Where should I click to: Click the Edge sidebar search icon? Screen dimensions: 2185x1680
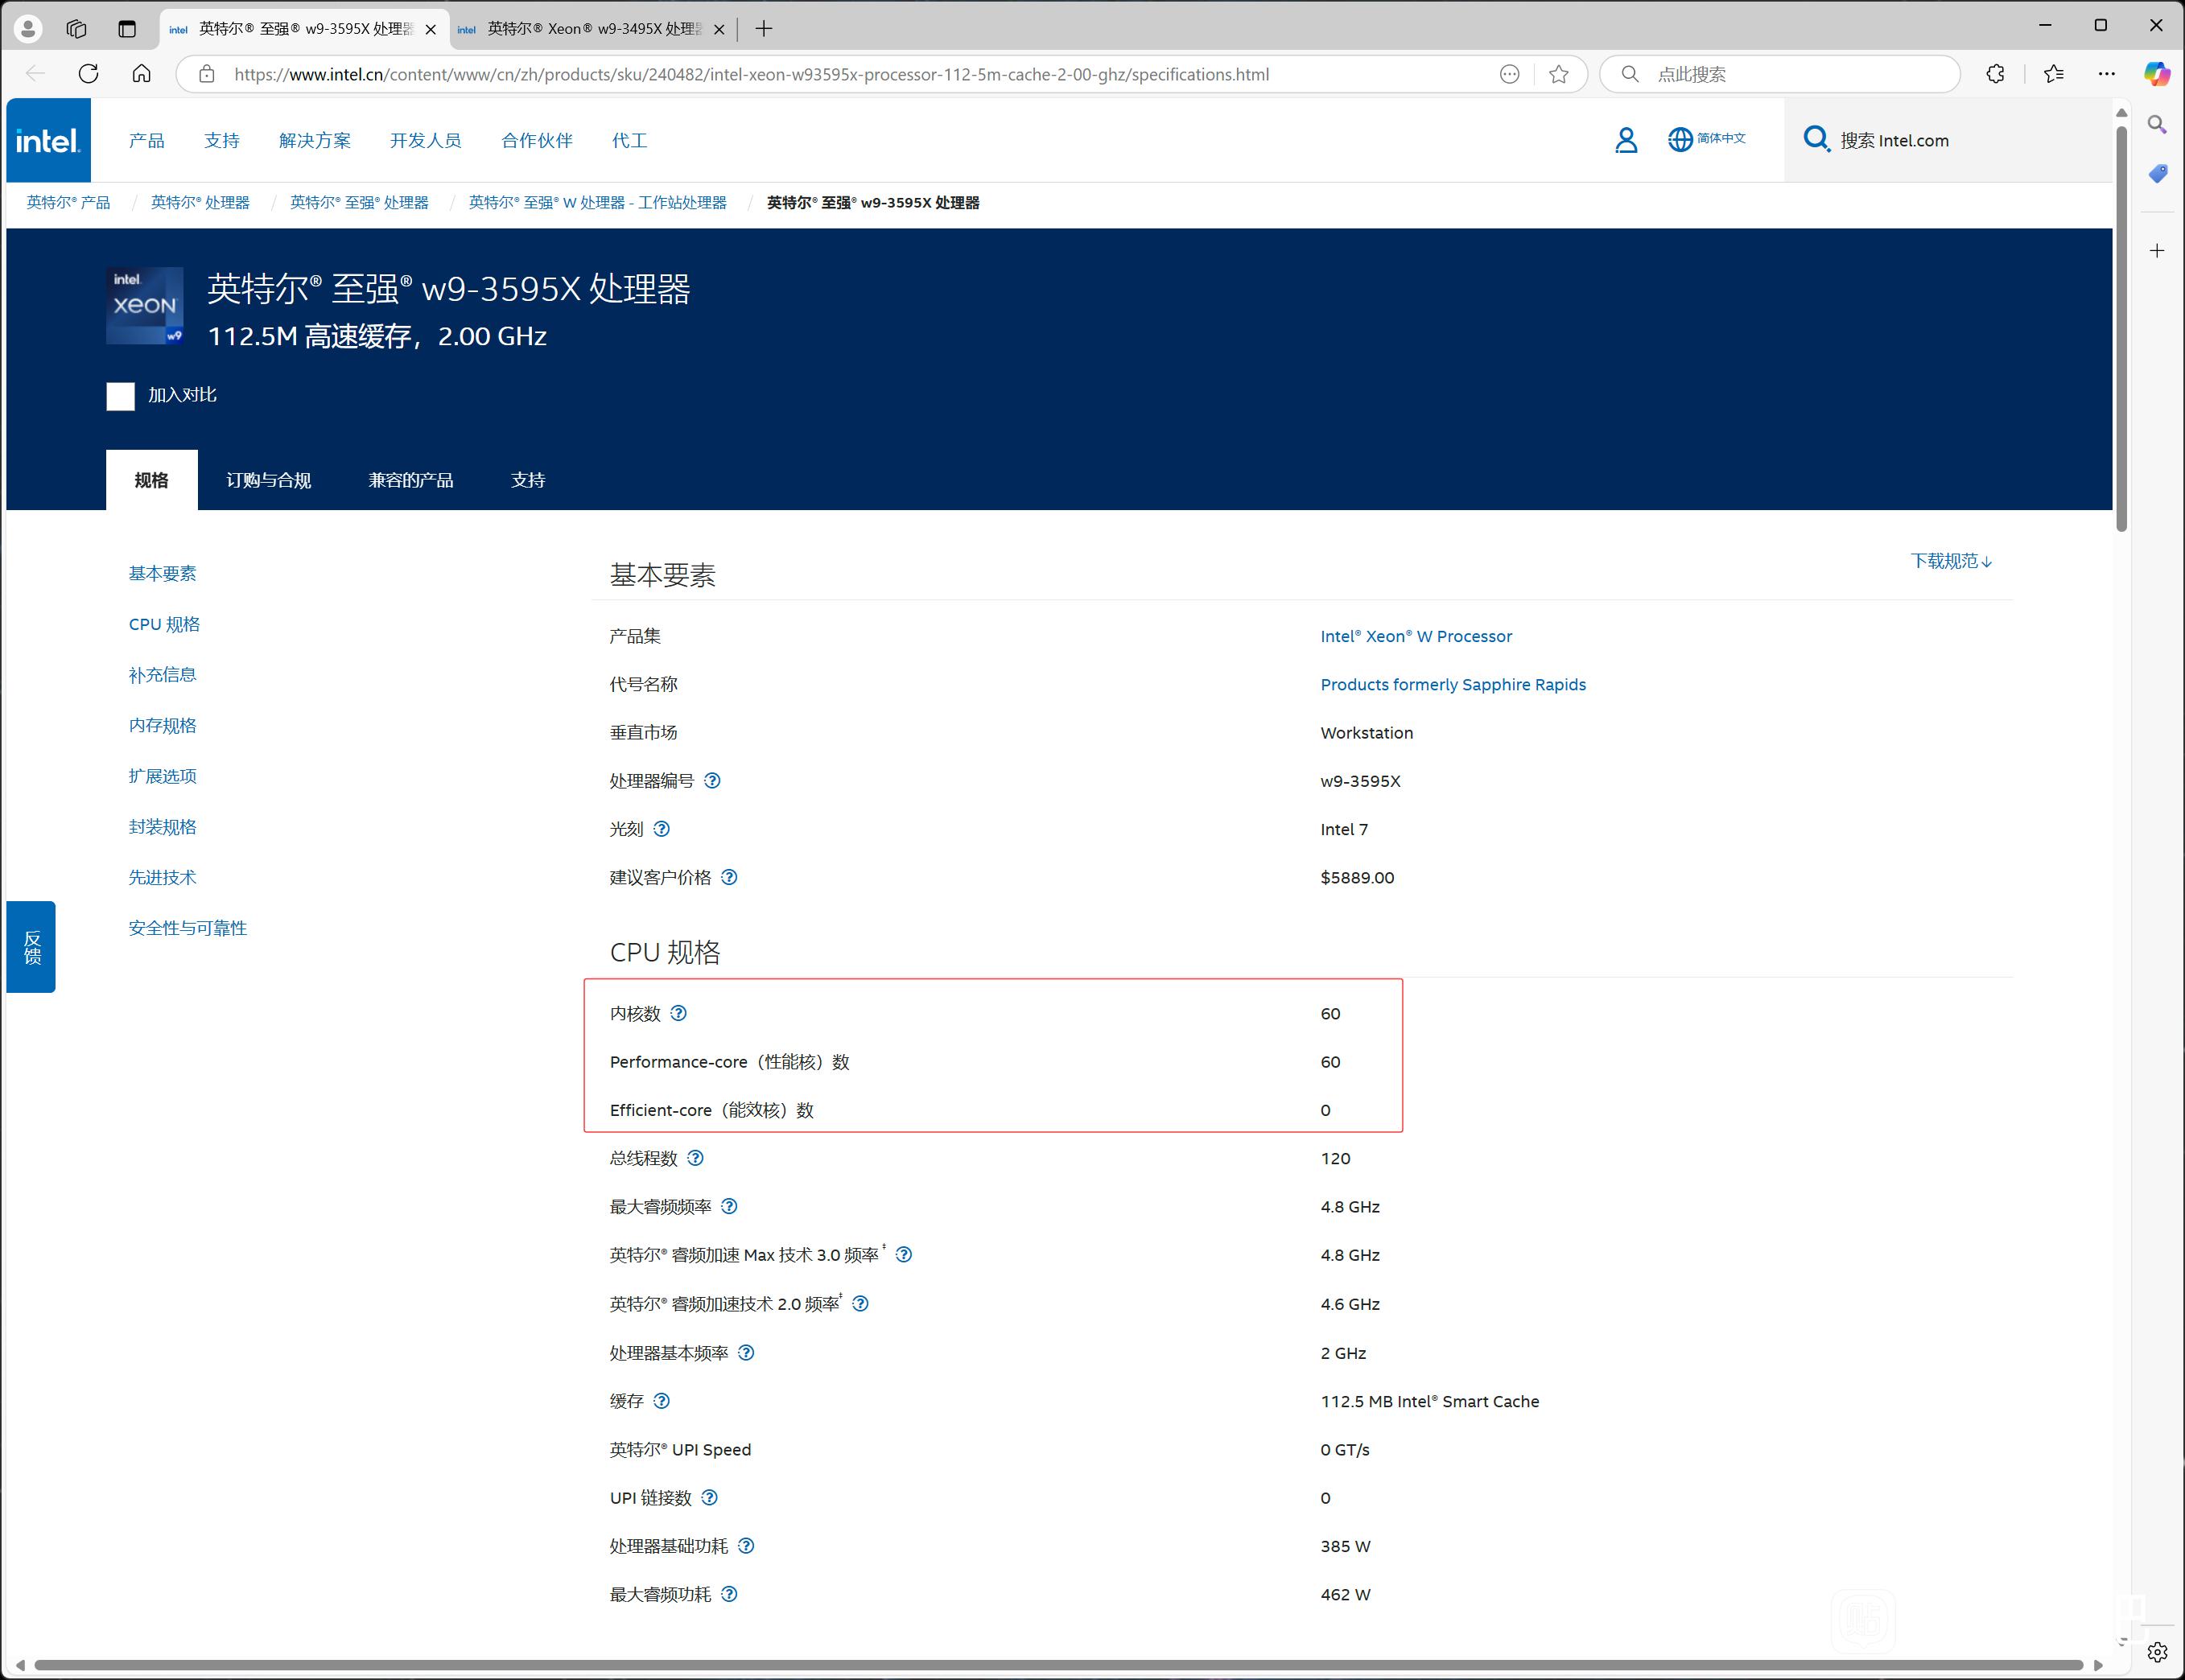click(x=2157, y=125)
